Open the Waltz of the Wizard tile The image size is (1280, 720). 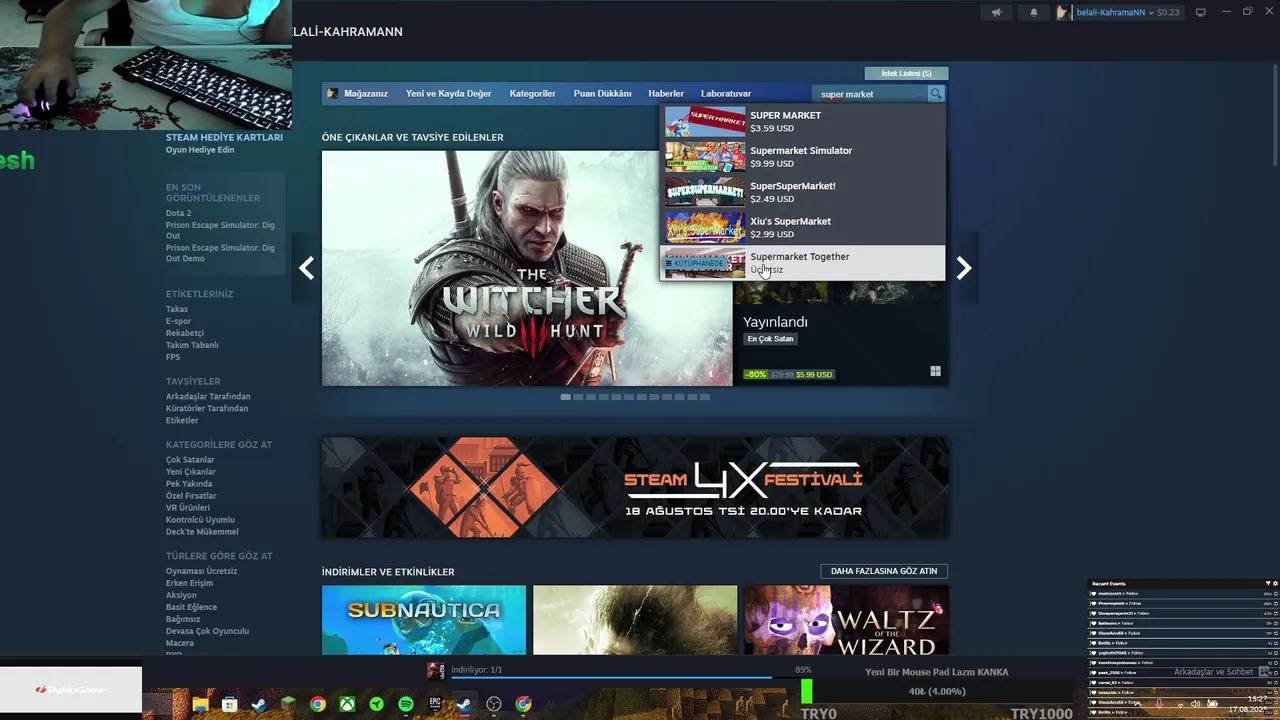846,620
